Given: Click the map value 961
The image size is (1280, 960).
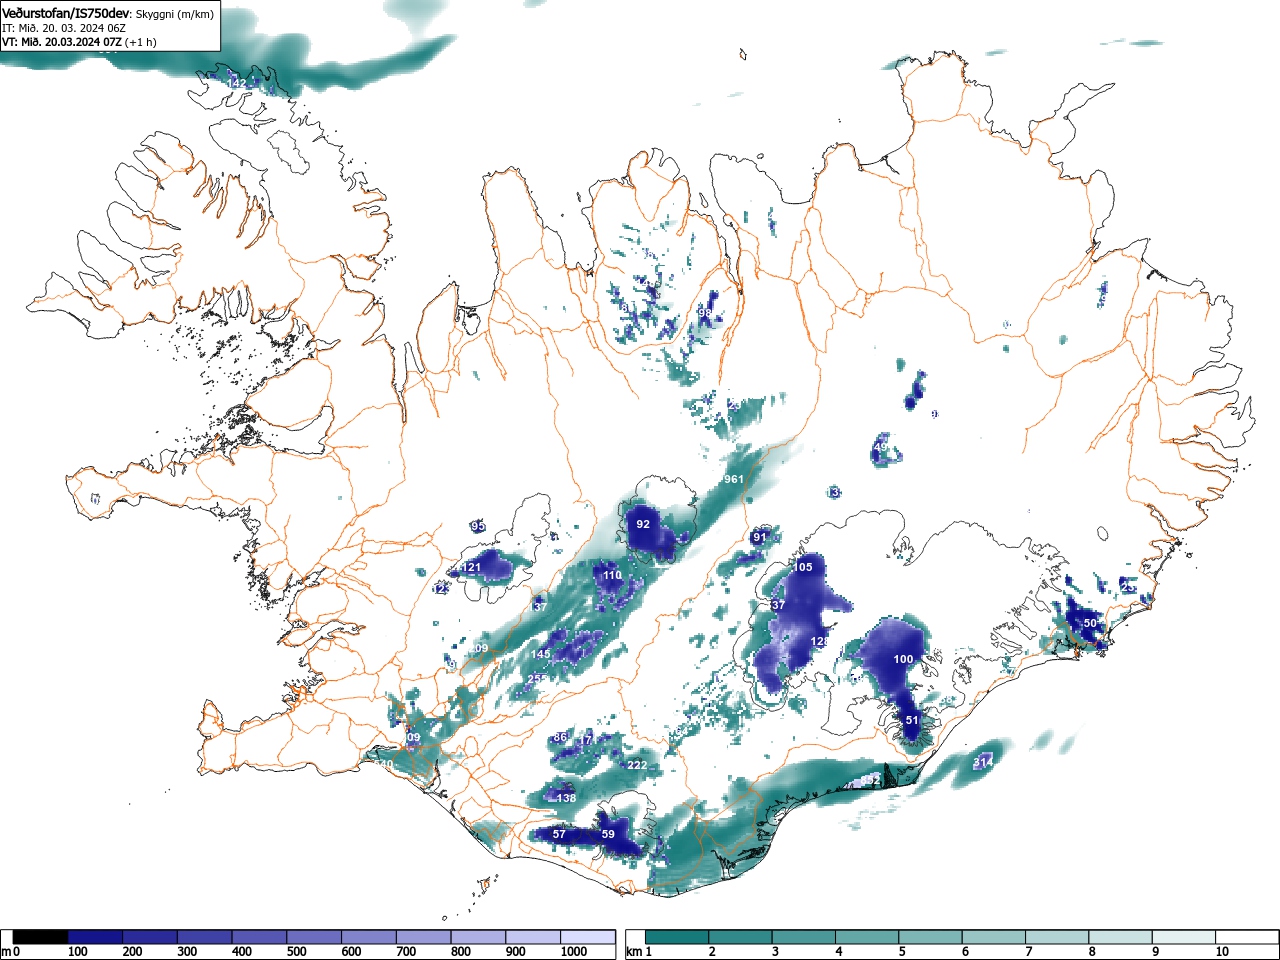Looking at the screenshot, I should pyautogui.click(x=734, y=479).
